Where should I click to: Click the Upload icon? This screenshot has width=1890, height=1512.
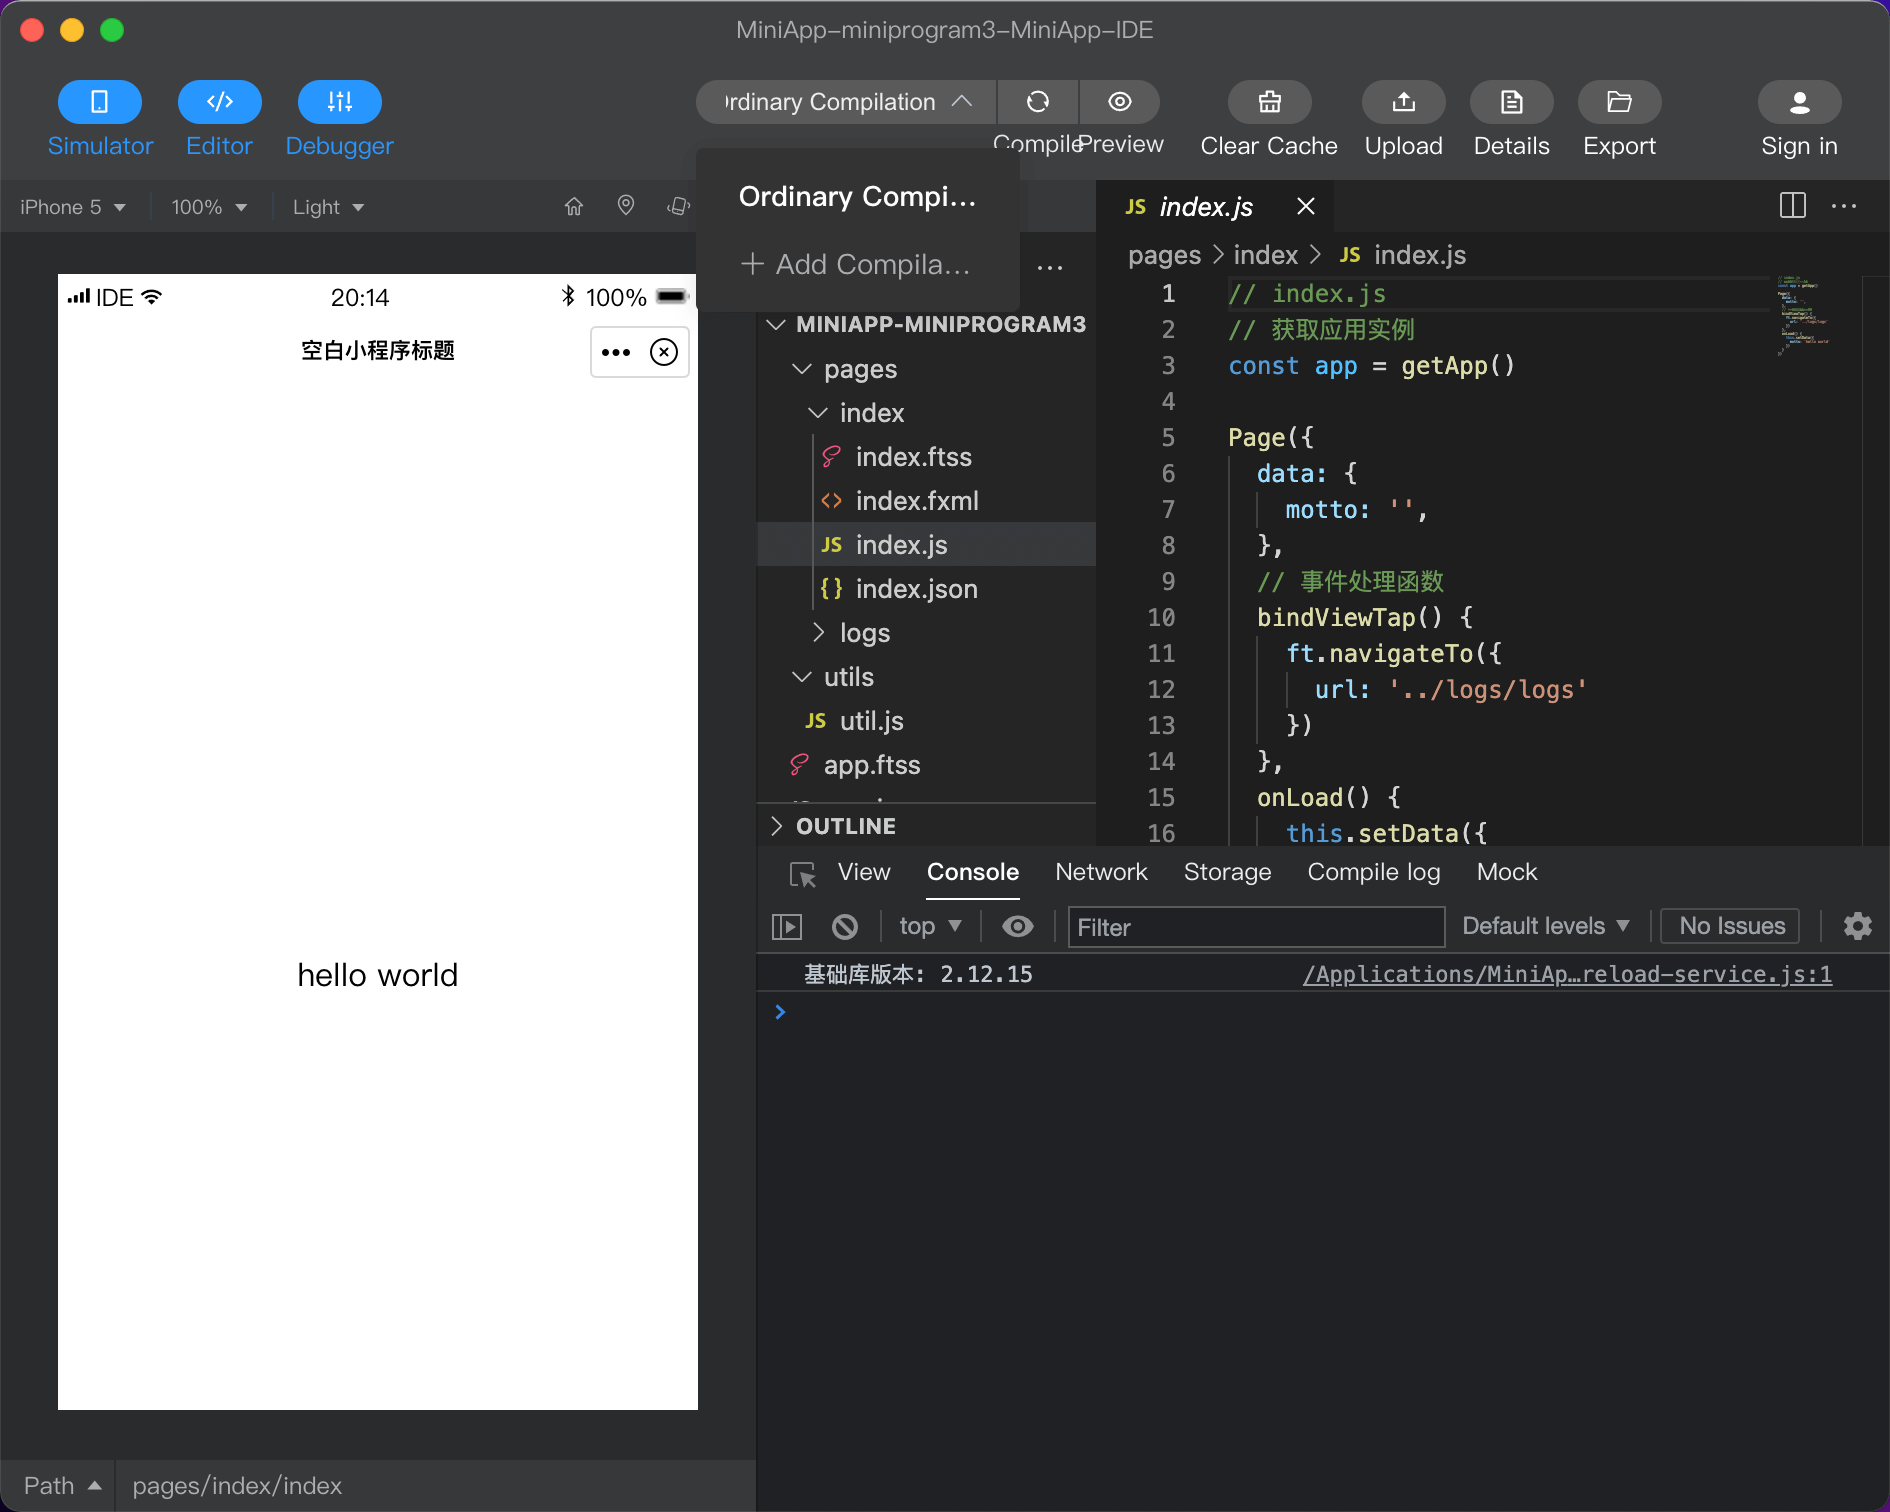click(x=1404, y=102)
